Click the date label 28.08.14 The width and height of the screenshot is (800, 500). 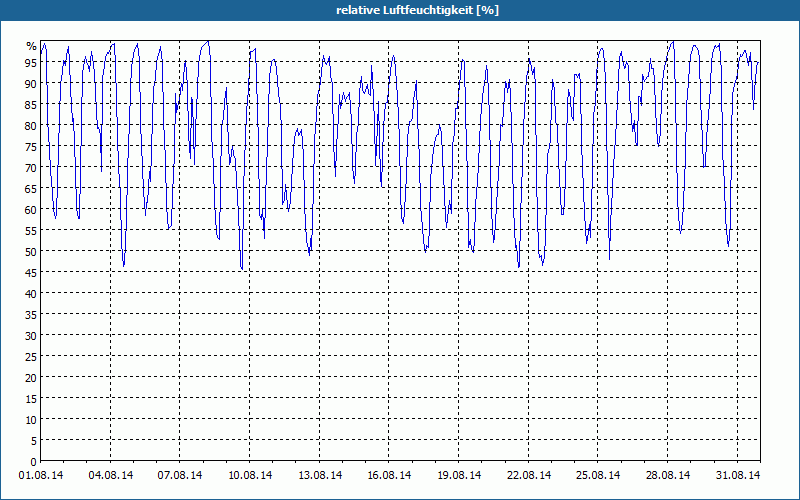pos(668,475)
